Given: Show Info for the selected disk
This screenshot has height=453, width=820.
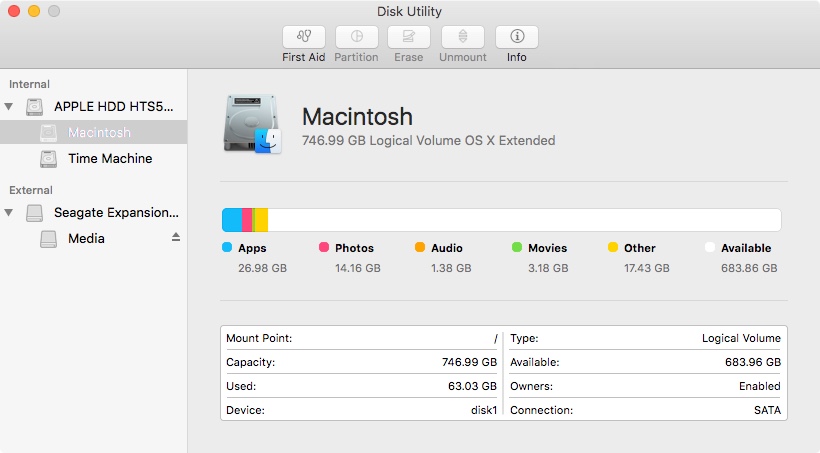Looking at the screenshot, I should (x=517, y=37).
